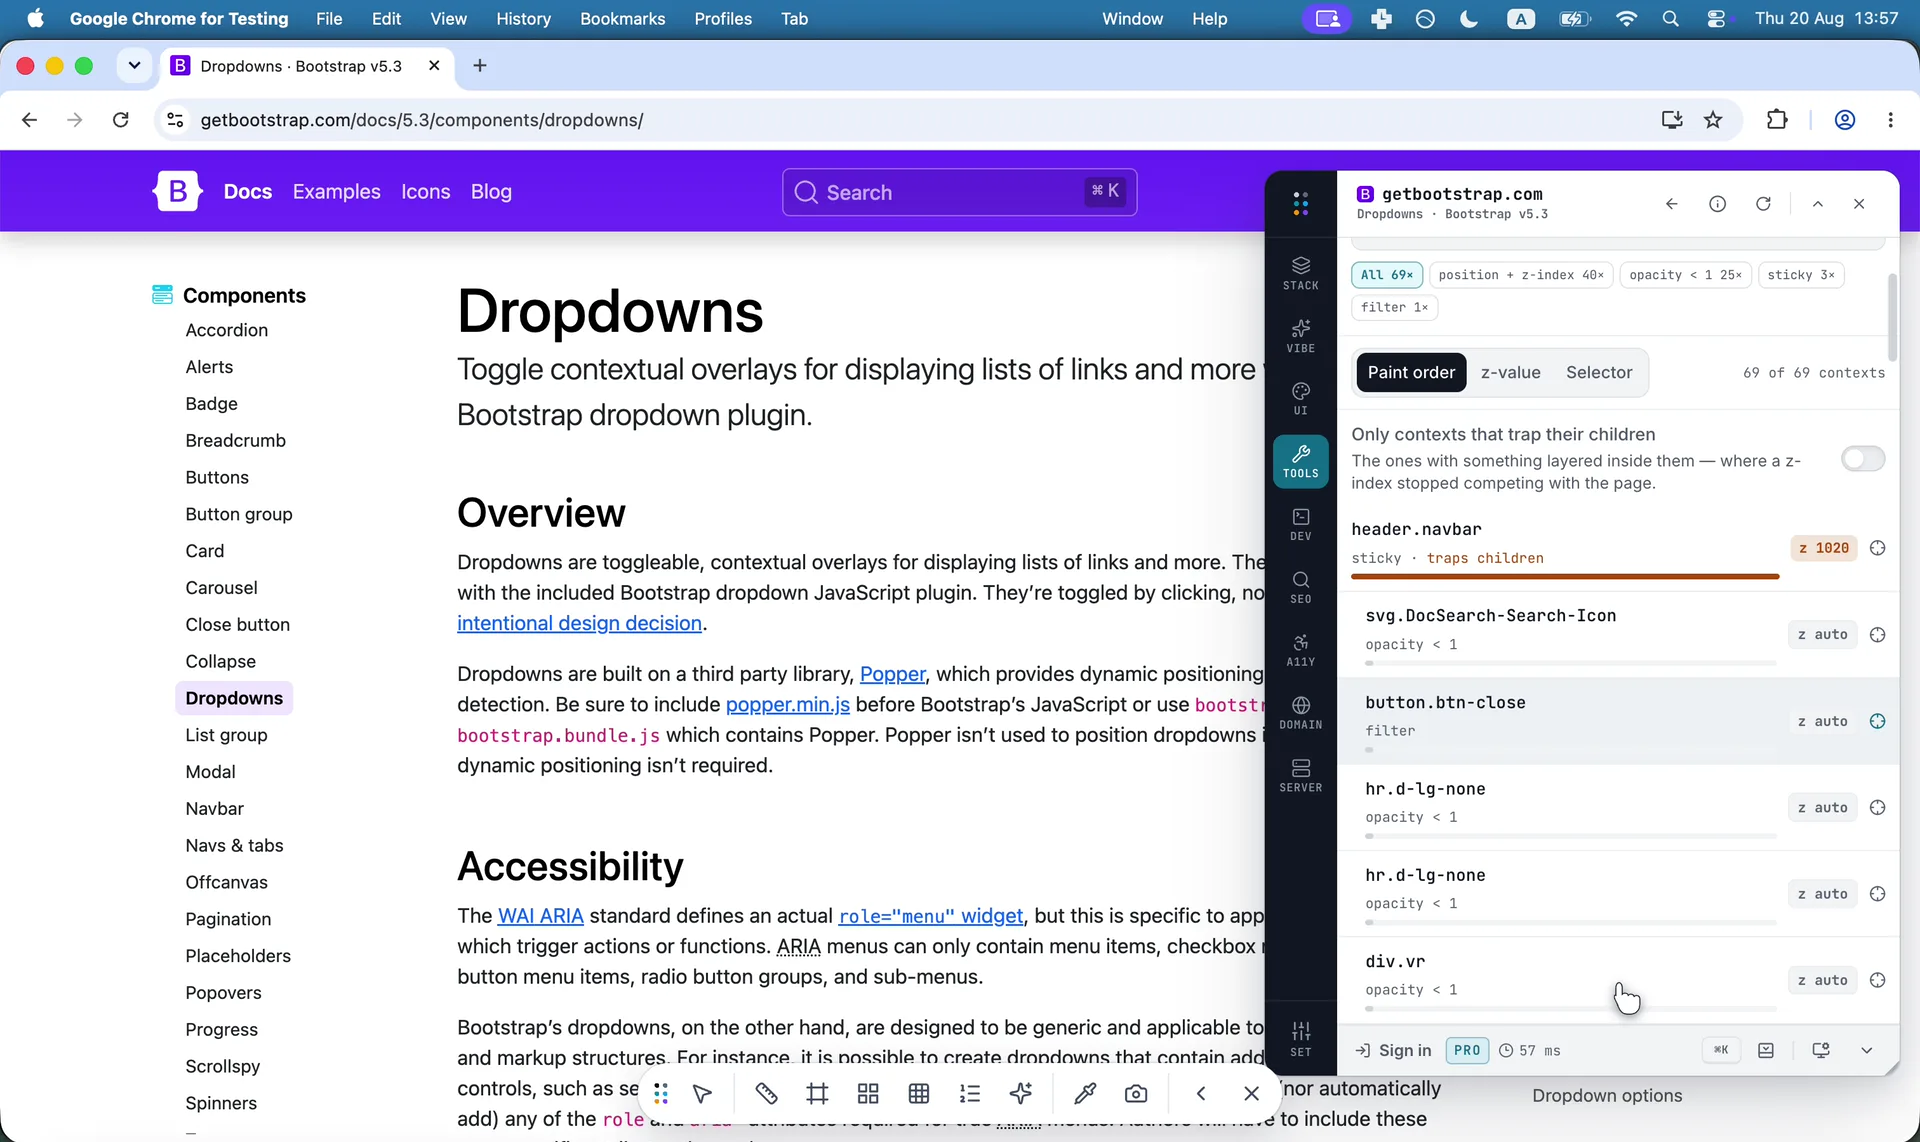
Task: Open the SEO section in the sidebar
Action: point(1300,587)
